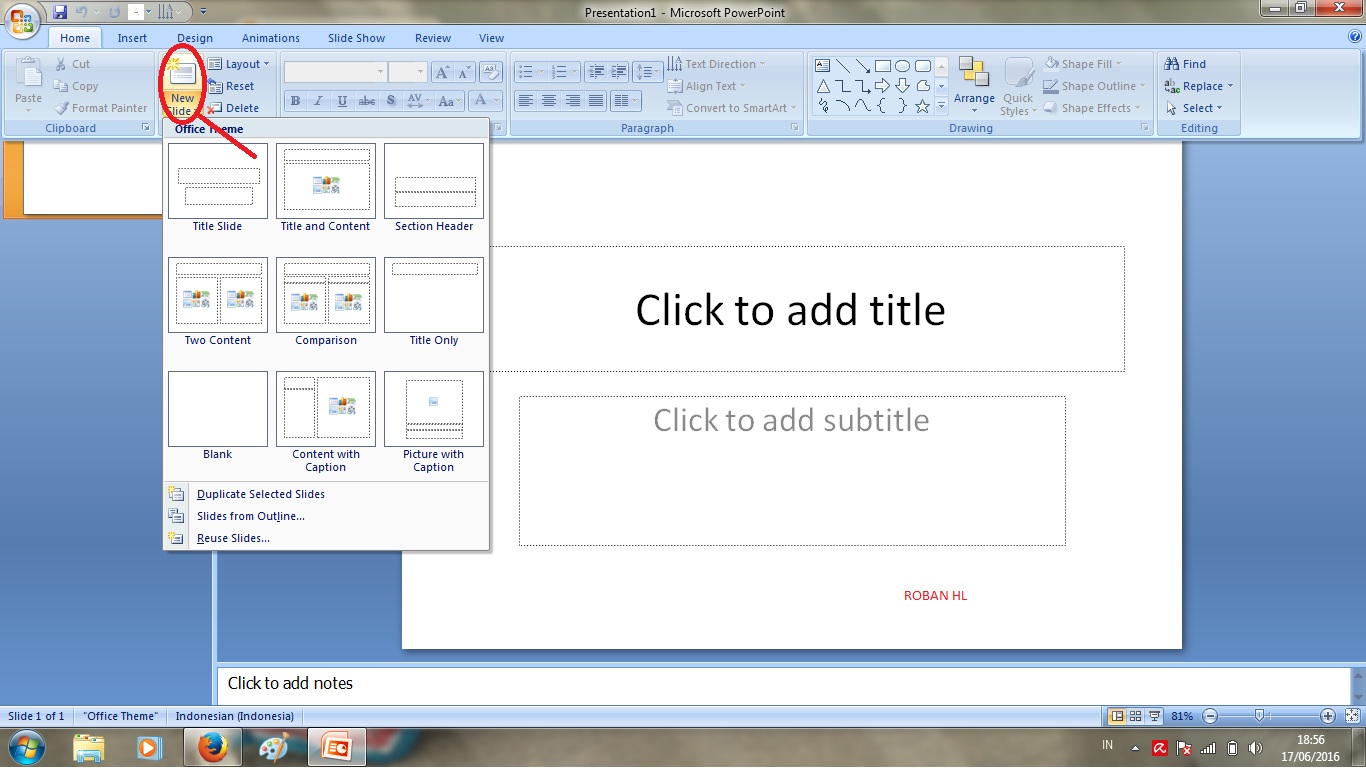Toggle center text alignment

pyautogui.click(x=549, y=101)
